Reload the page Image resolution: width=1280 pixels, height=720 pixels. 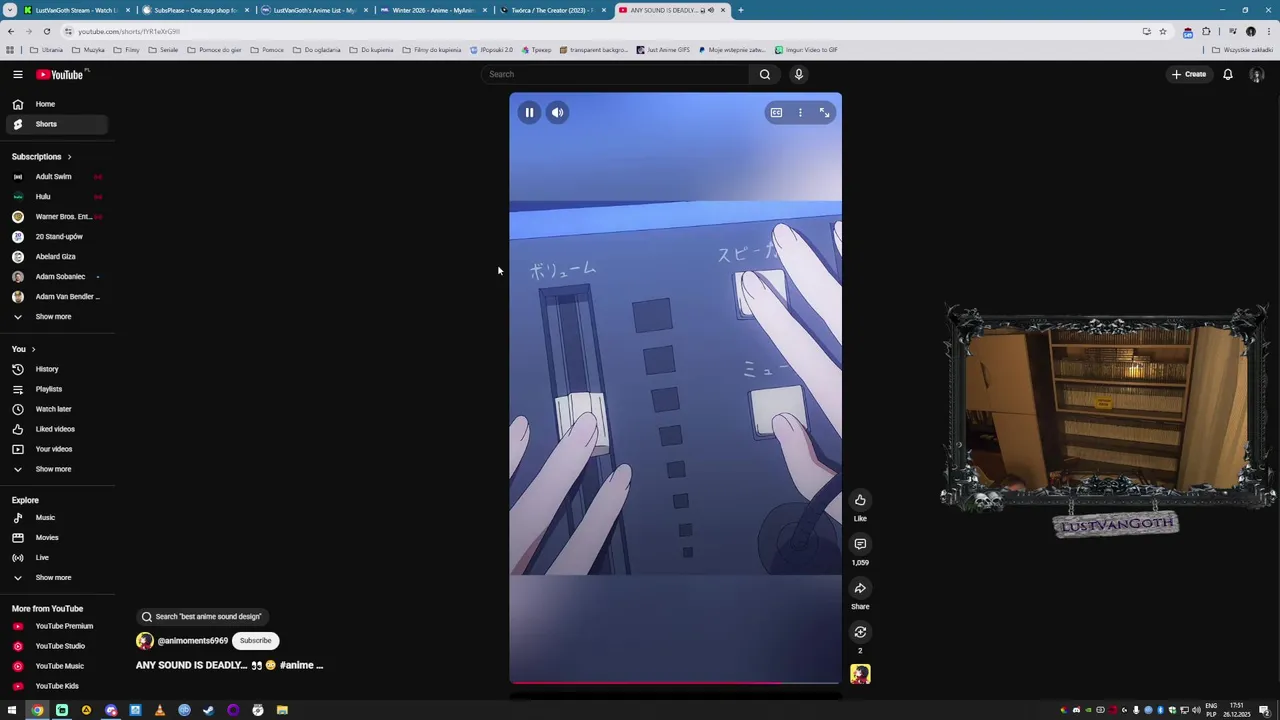[x=46, y=31]
